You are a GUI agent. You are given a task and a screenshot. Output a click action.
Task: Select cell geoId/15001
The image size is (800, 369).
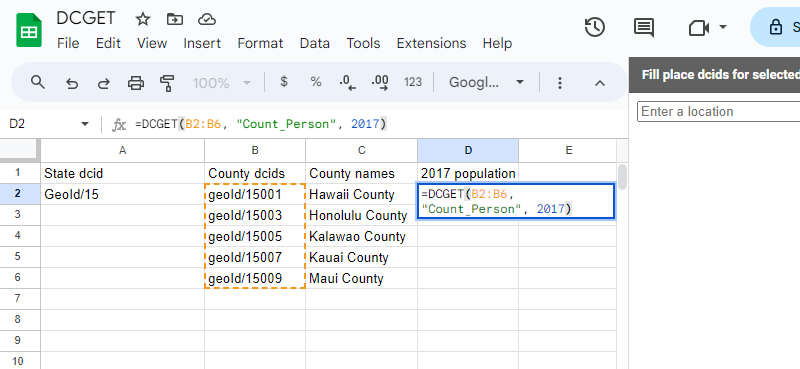255,194
